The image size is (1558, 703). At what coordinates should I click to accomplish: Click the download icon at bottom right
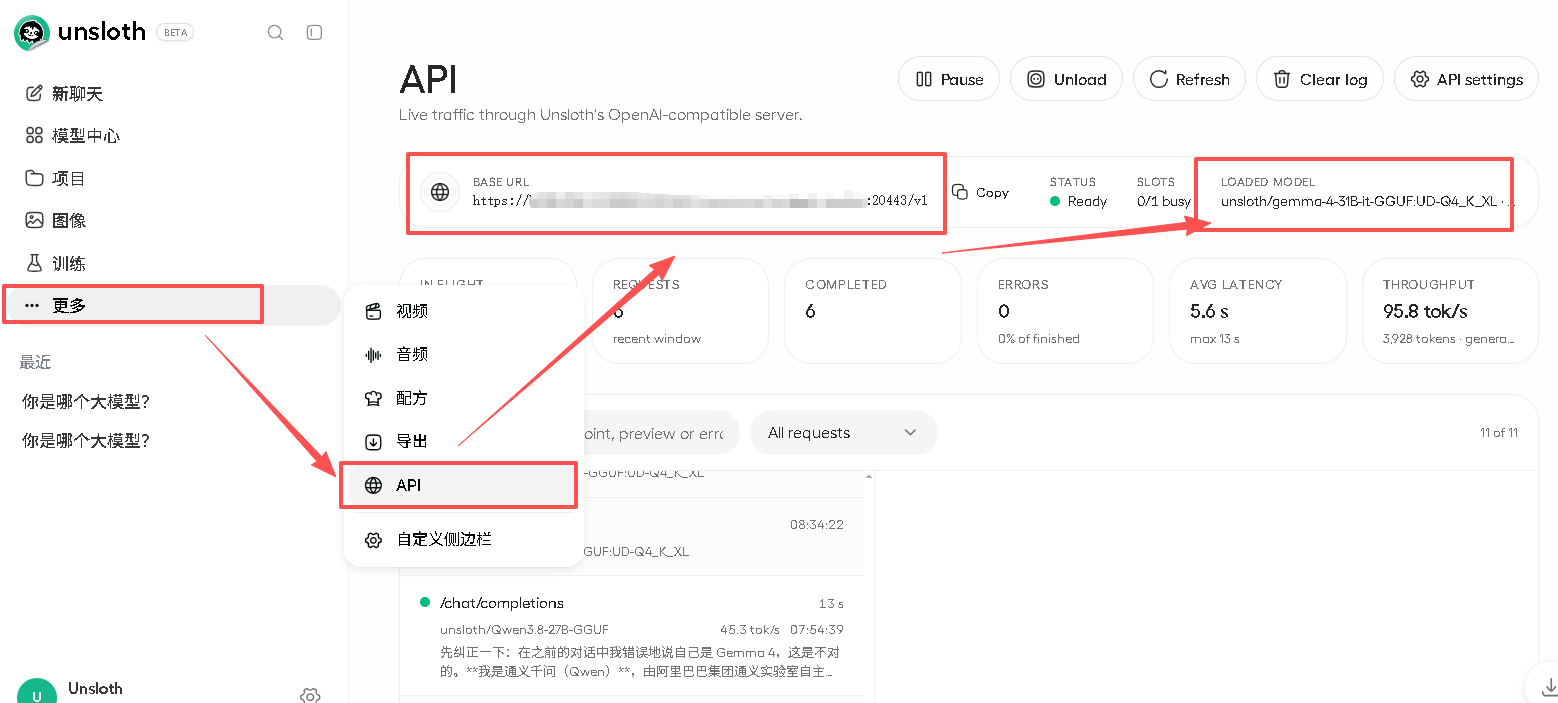pyautogui.click(x=1549, y=687)
